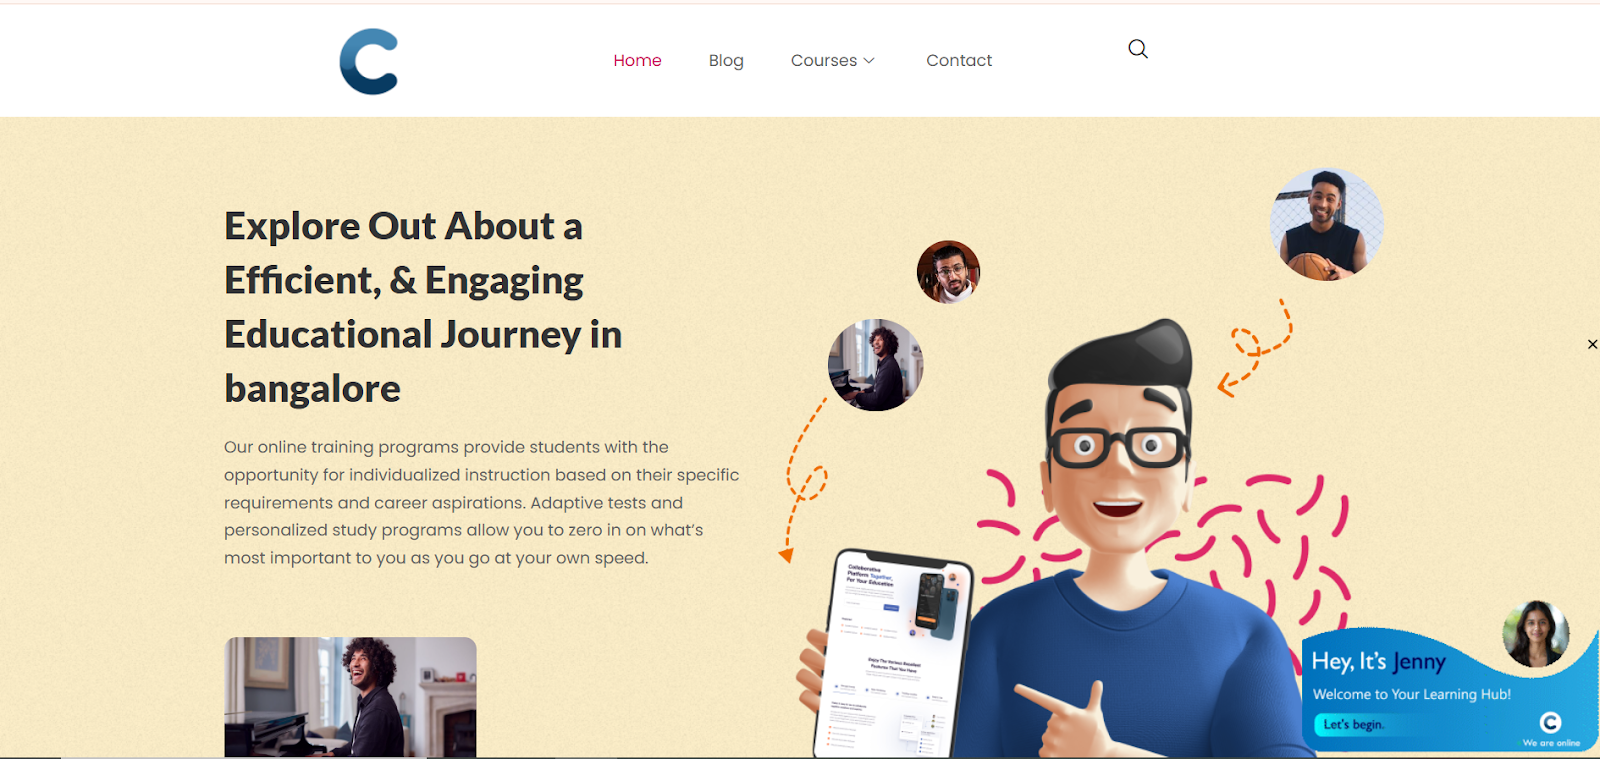Image resolution: width=1600 pixels, height=759 pixels.
Task: Click the circular pianist avatar photo
Action: pyautogui.click(x=876, y=365)
